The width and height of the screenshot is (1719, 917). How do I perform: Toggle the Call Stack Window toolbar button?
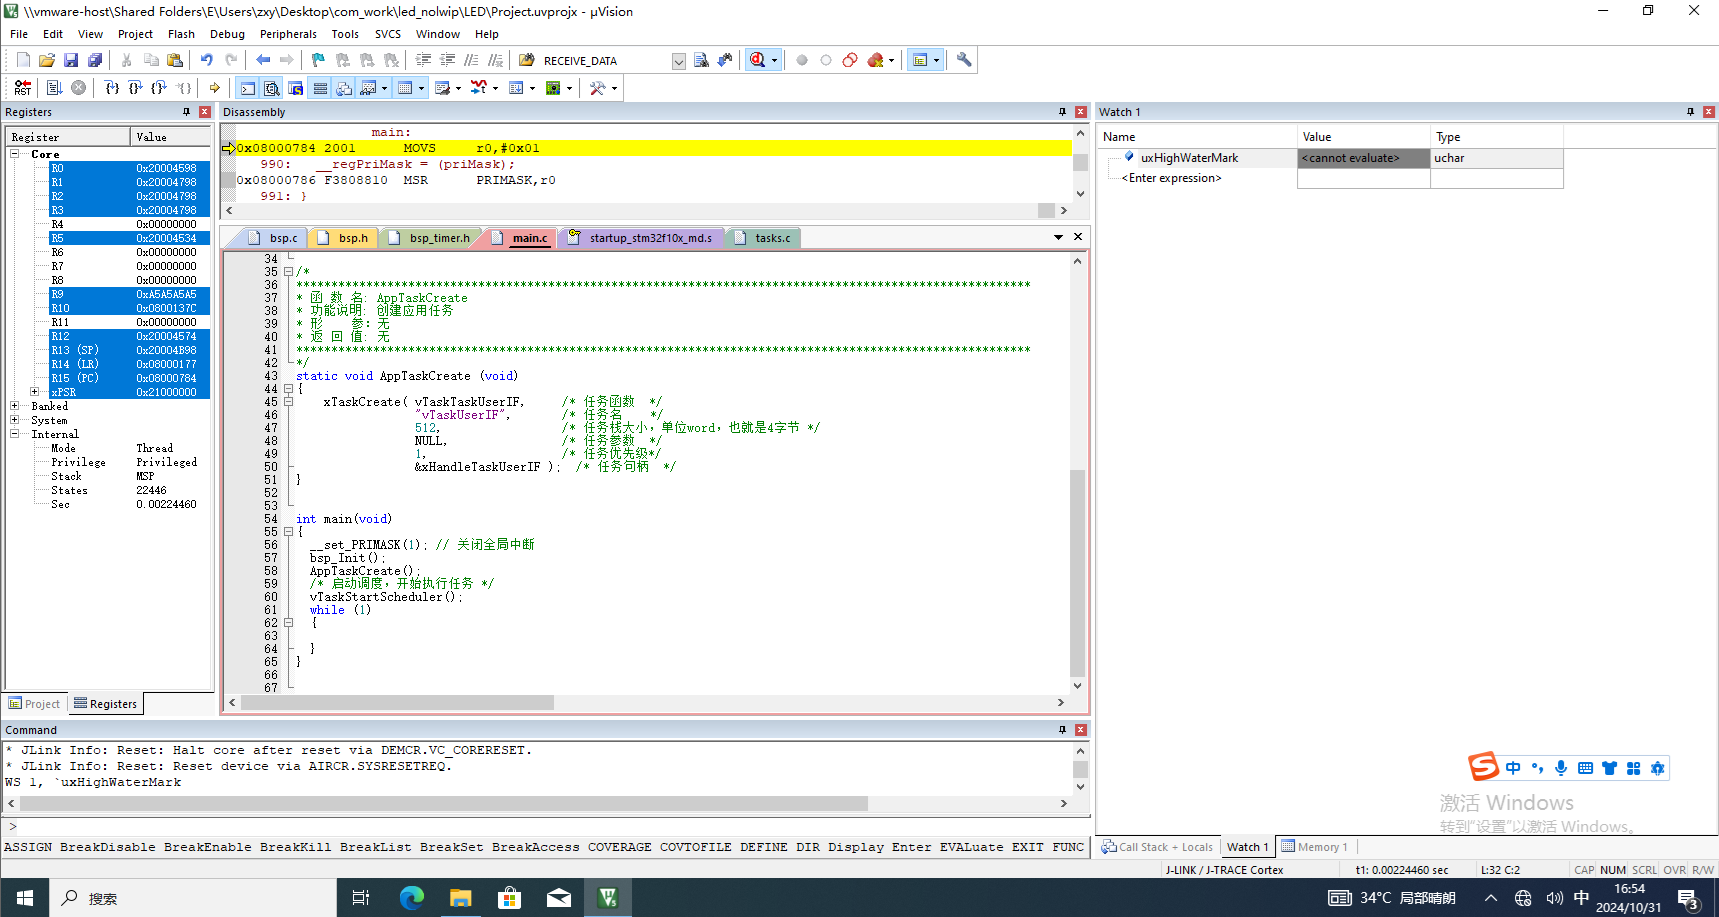(x=344, y=88)
